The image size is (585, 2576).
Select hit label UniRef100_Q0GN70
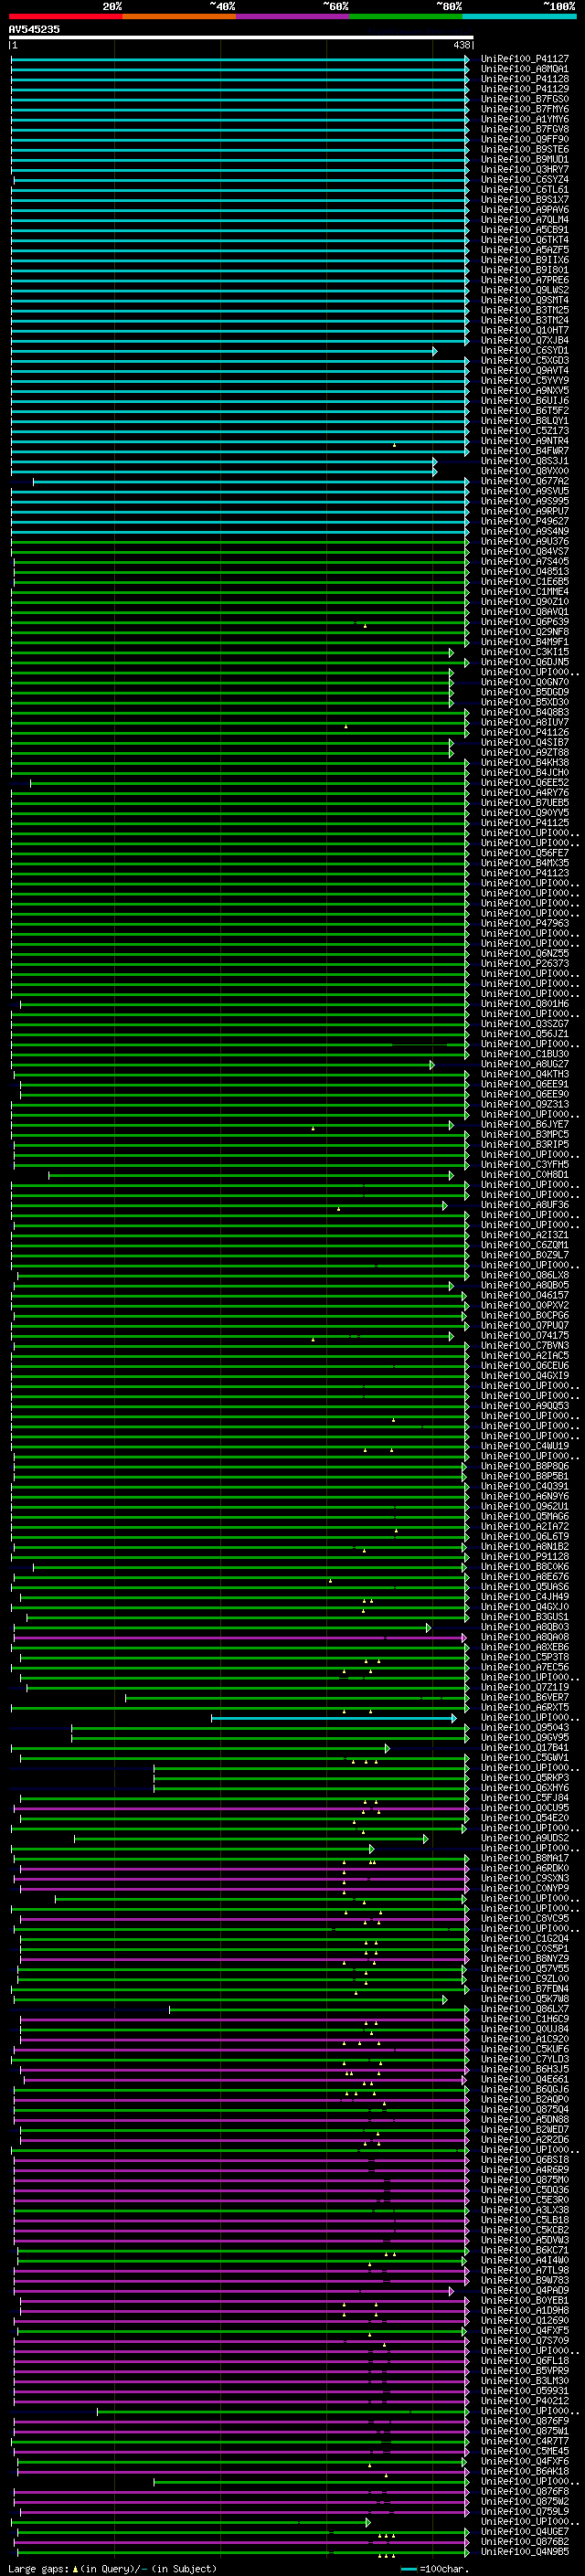point(525,682)
